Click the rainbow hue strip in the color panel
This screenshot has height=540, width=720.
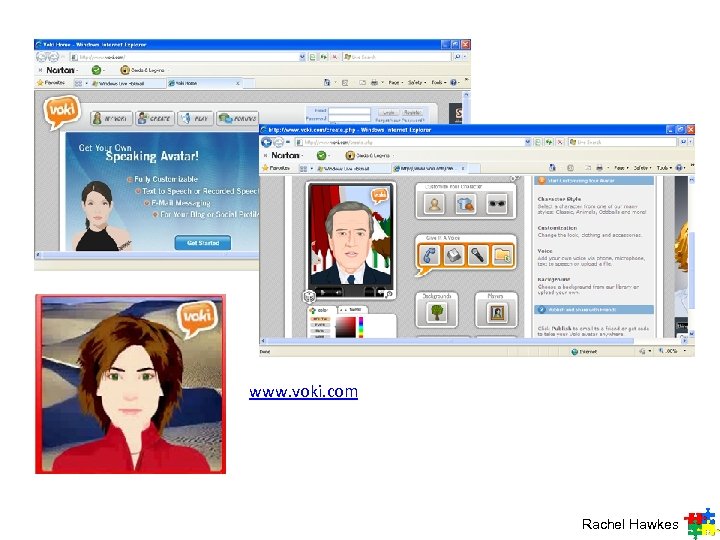point(361,327)
